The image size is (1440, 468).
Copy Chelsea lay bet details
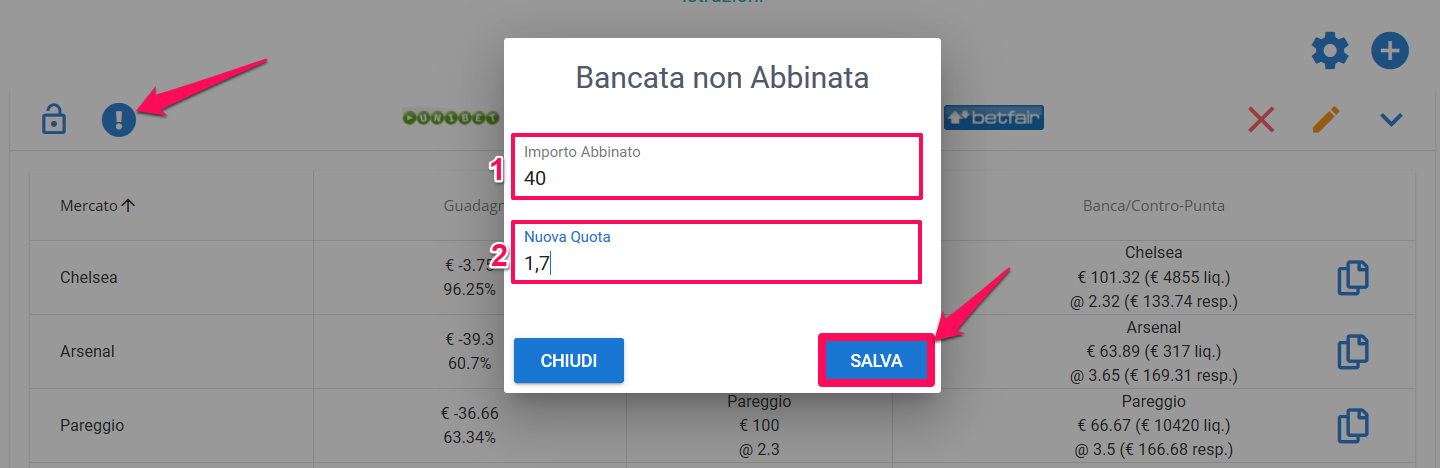coord(1353,278)
